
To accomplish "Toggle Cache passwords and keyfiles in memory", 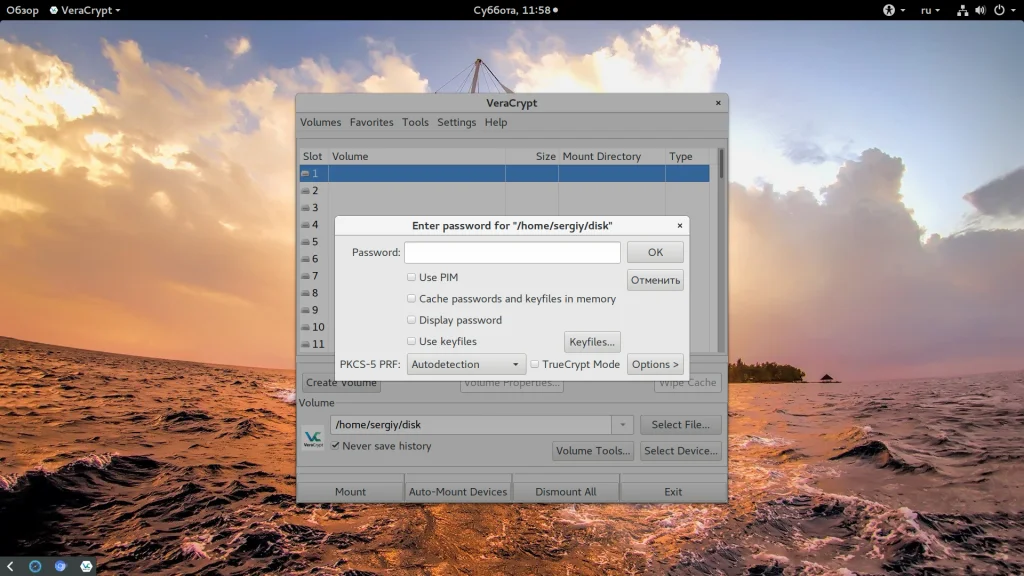I will coord(411,299).
